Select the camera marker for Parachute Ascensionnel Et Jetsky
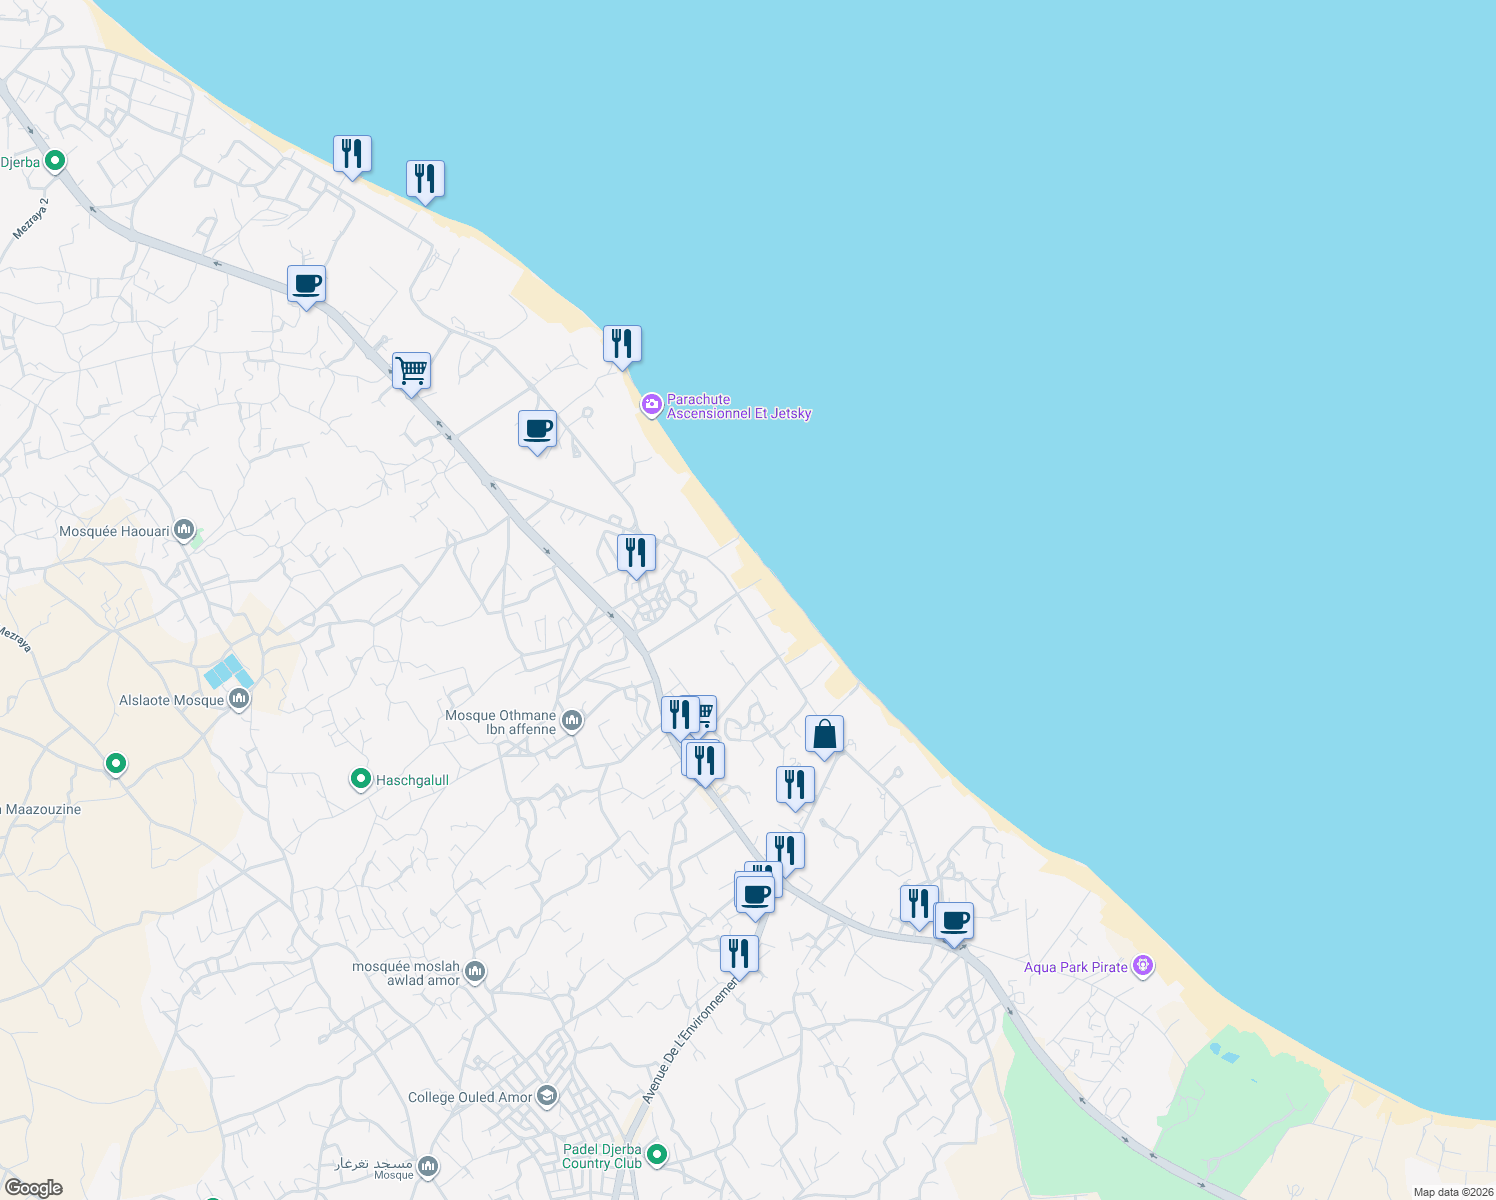The width and height of the screenshot is (1496, 1200). 652,404
